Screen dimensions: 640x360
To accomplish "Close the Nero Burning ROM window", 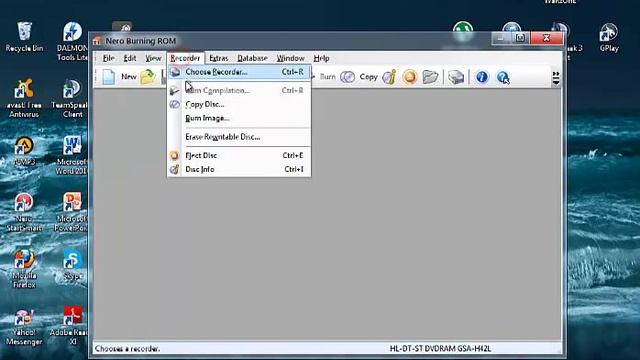I will click(547, 38).
